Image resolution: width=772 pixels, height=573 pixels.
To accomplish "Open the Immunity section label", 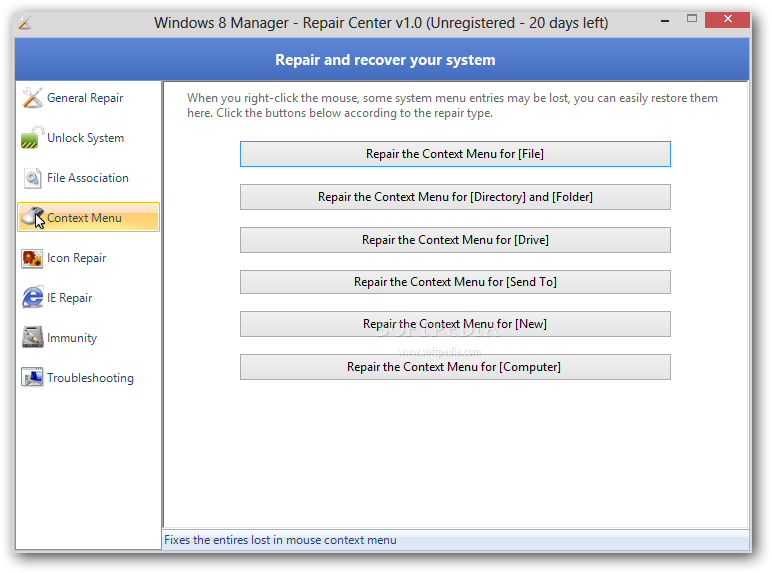I will coord(72,338).
